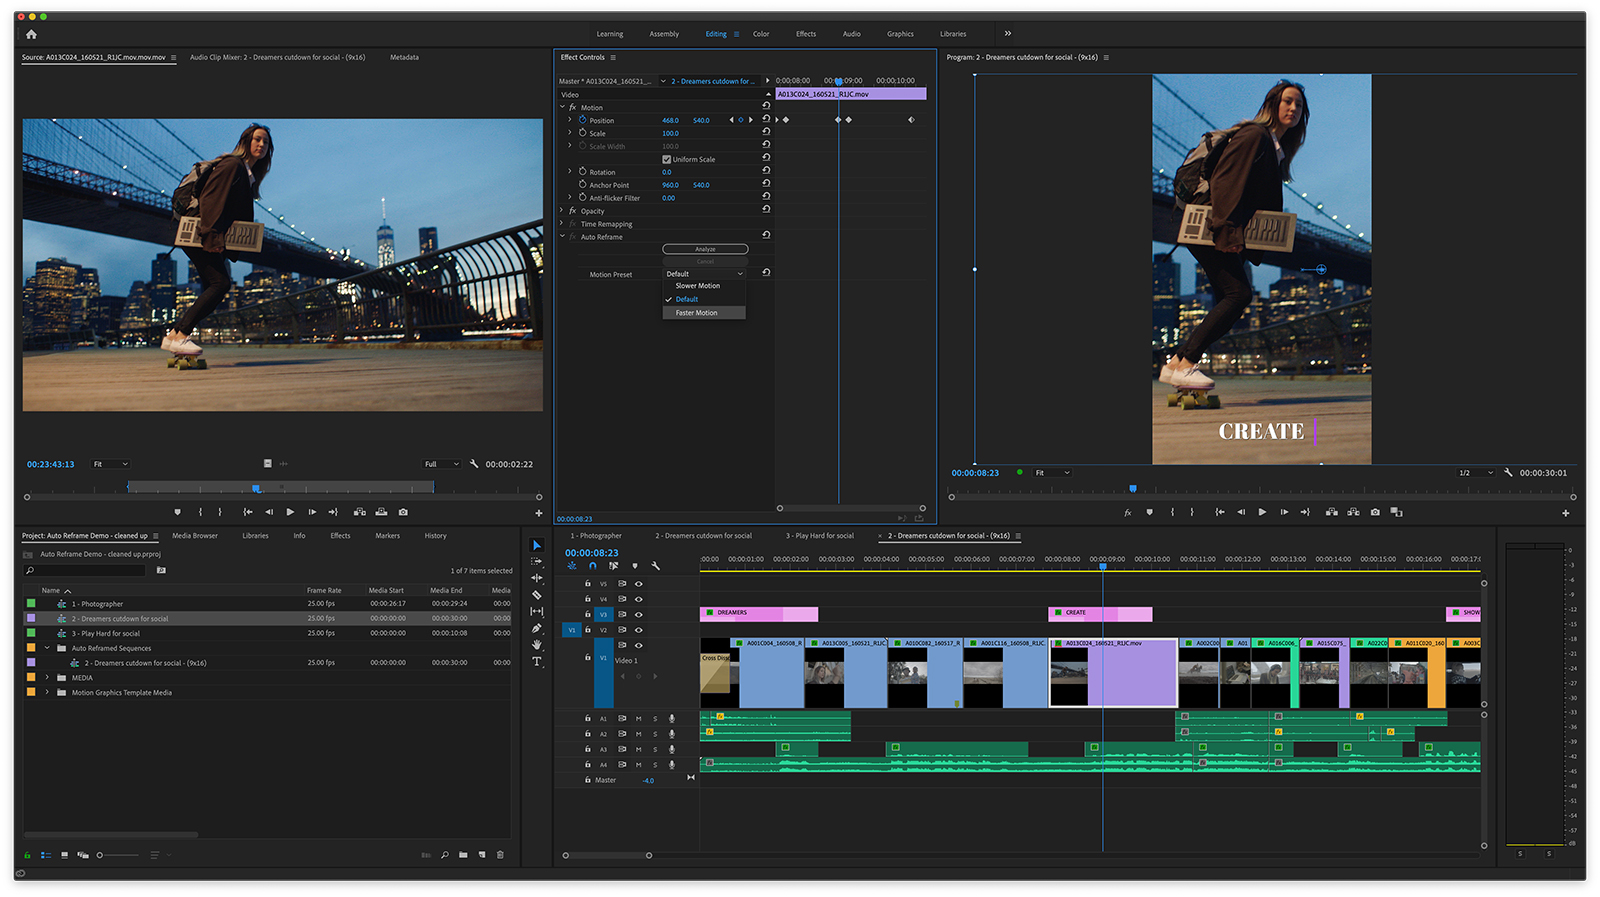Select the Type tool
The image size is (1600, 897).
(537, 661)
